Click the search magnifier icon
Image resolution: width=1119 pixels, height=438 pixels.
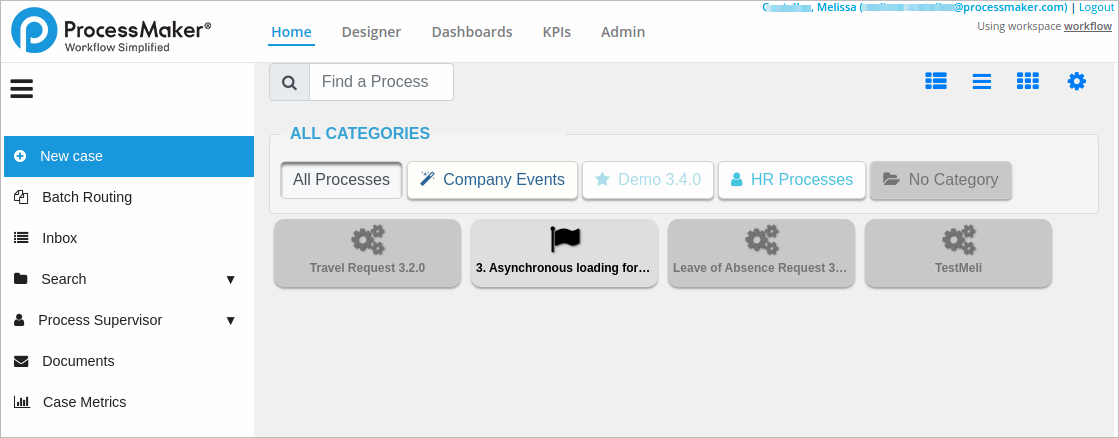point(289,82)
